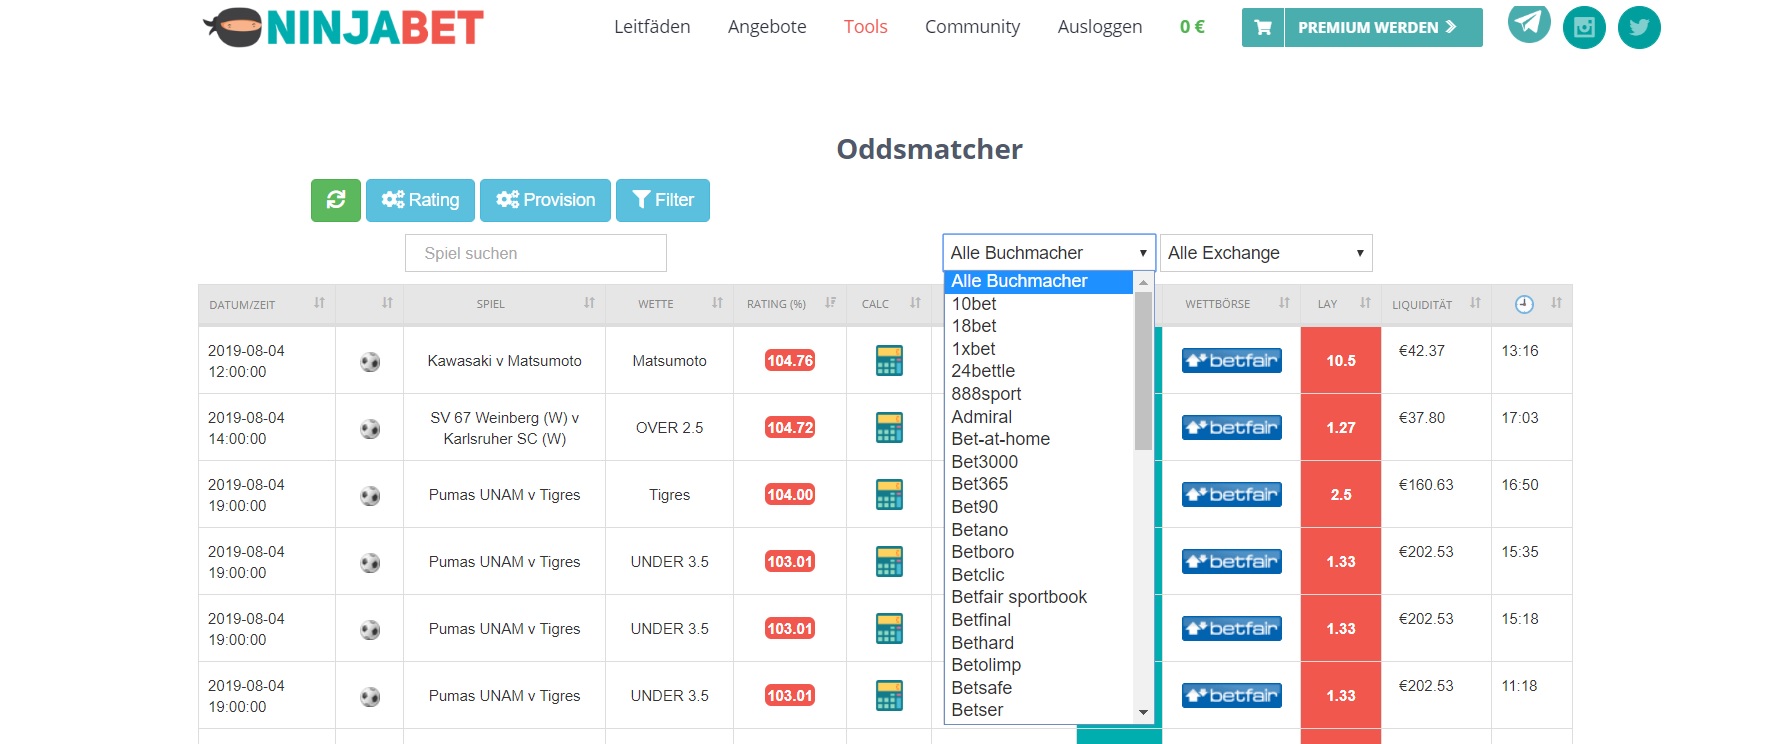Open the Instagram profile icon
The image size is (1785, 744).
point(1584,27)
